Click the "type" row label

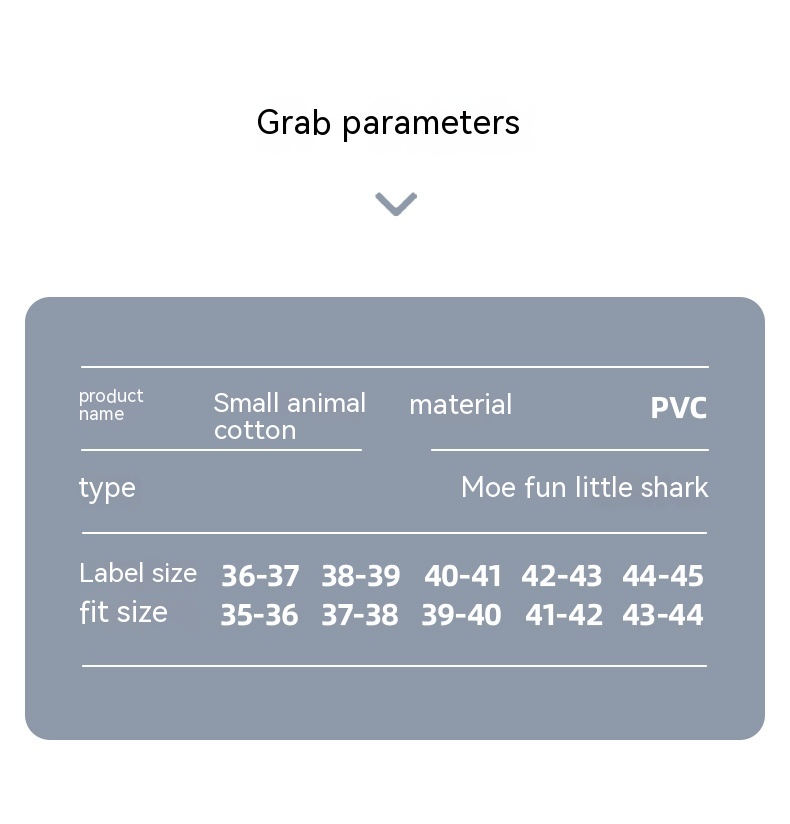pyautogui.click(x=107, y=488)
